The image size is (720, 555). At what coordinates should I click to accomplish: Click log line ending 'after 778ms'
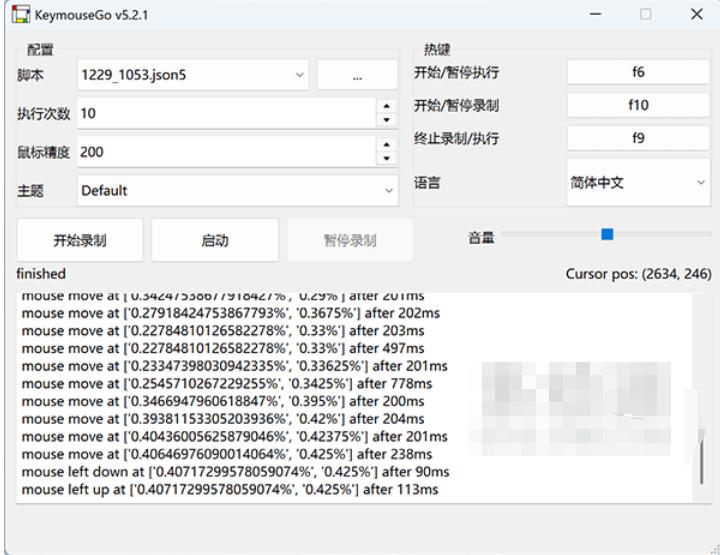[227, 384]
